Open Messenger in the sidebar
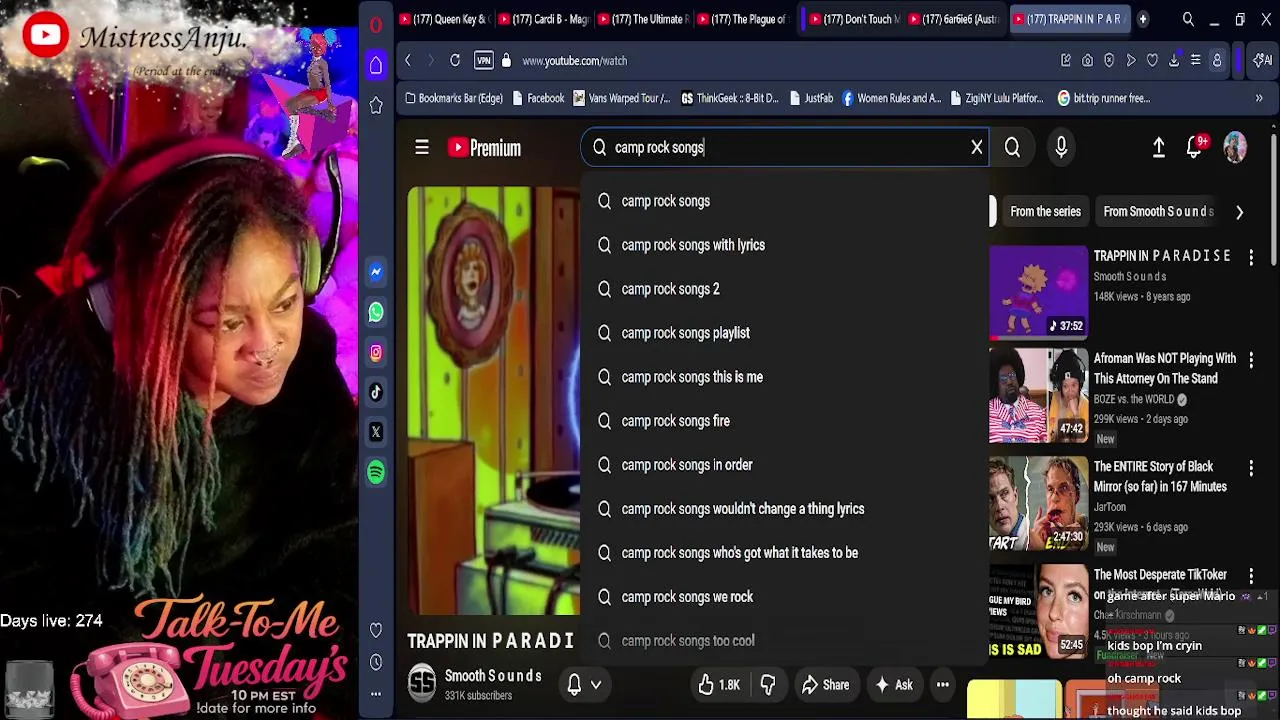Screen dimensions: 1280x720 [x=376, y=272]
